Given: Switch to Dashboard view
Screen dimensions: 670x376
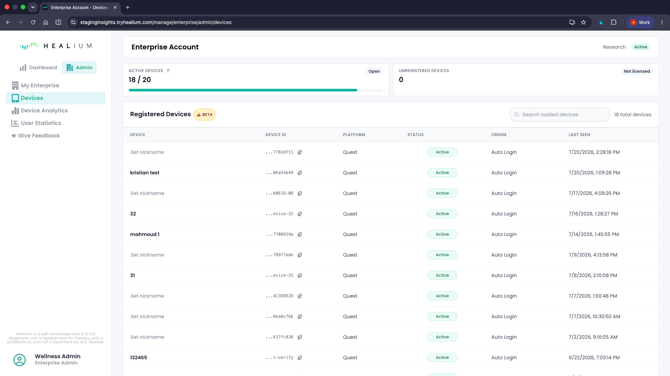Looking at the screenshot, I should (38, 68).
